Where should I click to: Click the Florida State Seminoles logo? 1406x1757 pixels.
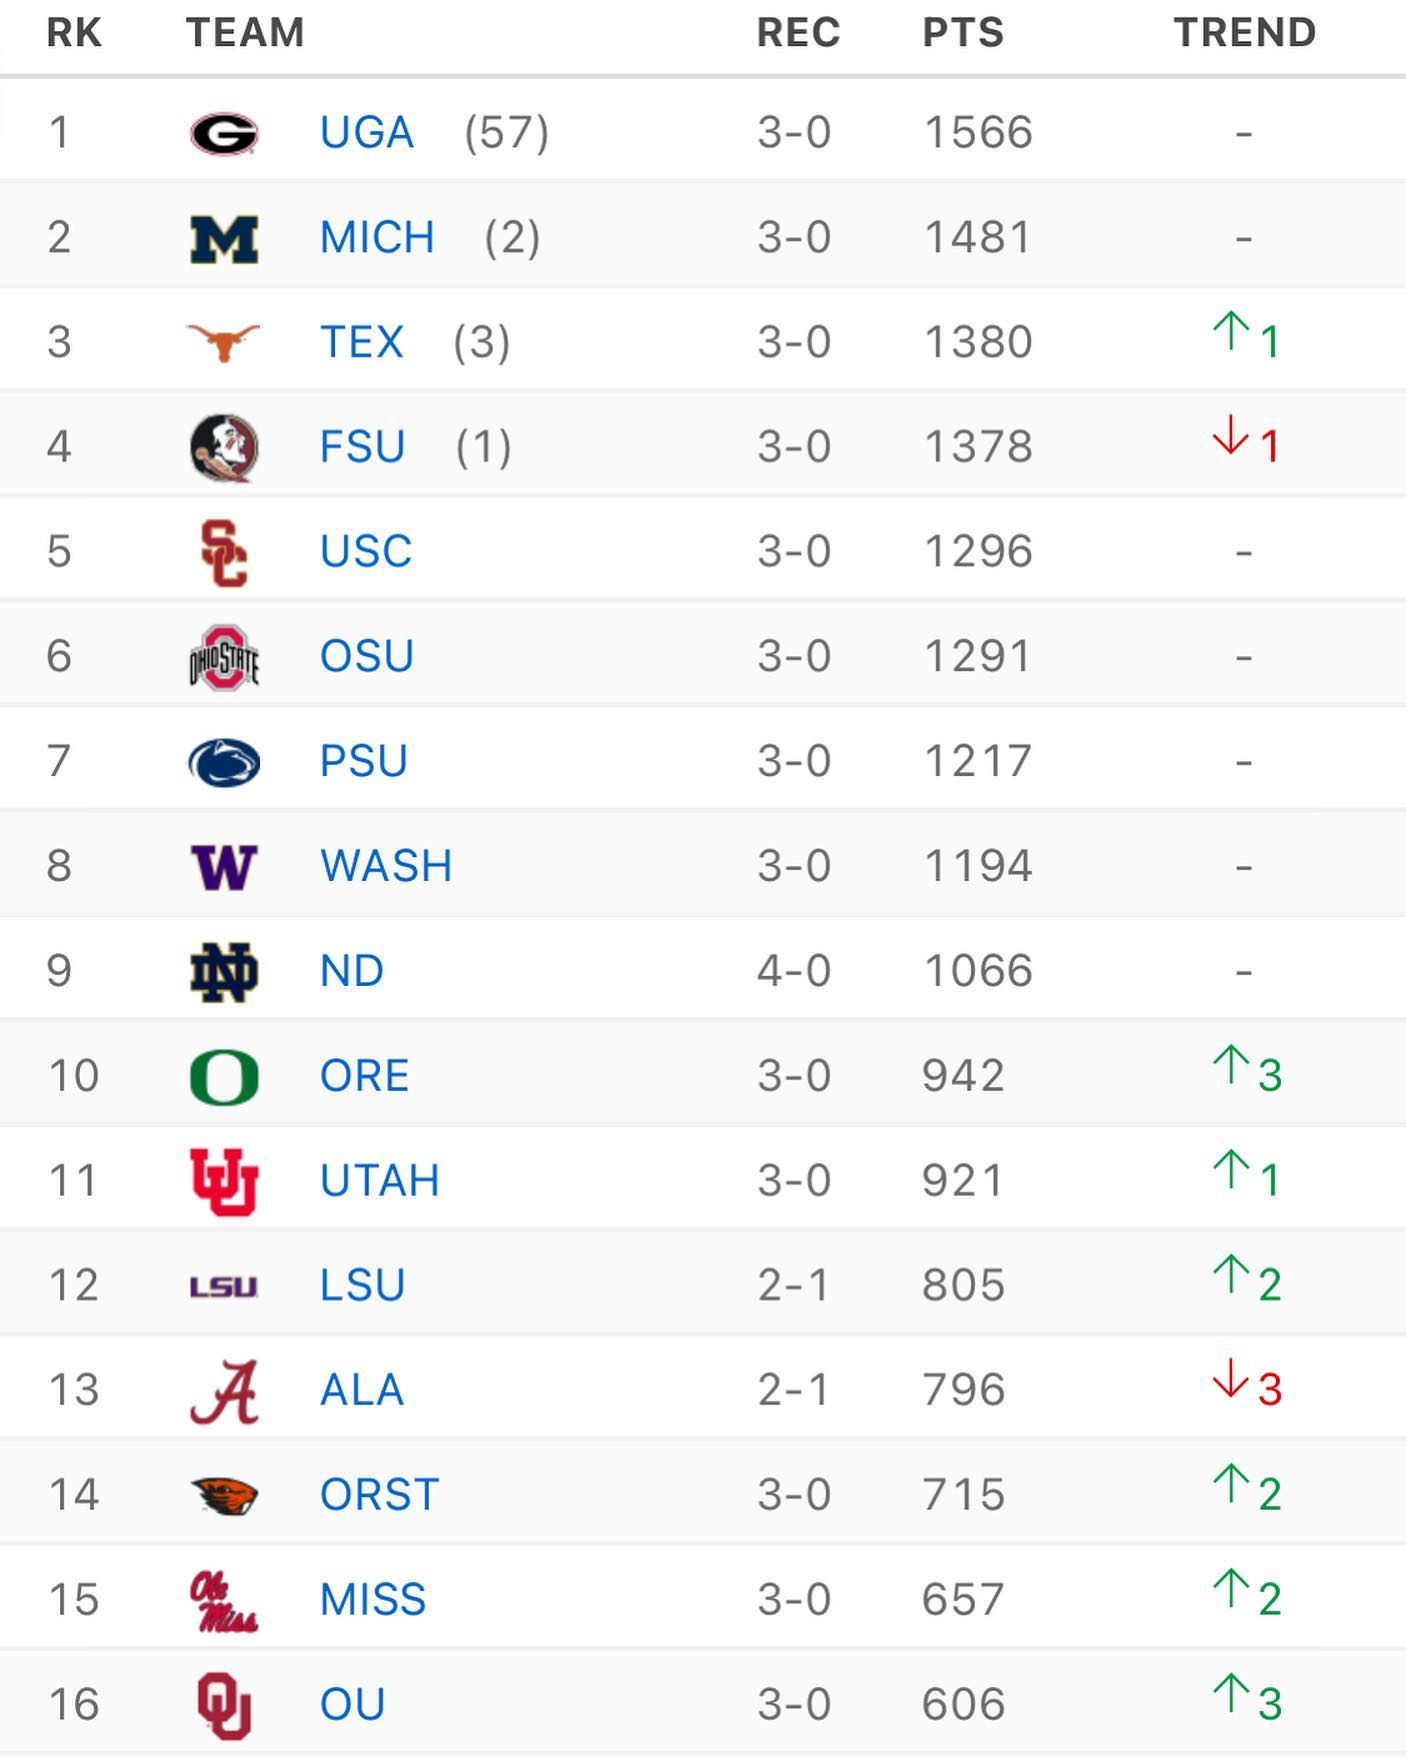224,447
